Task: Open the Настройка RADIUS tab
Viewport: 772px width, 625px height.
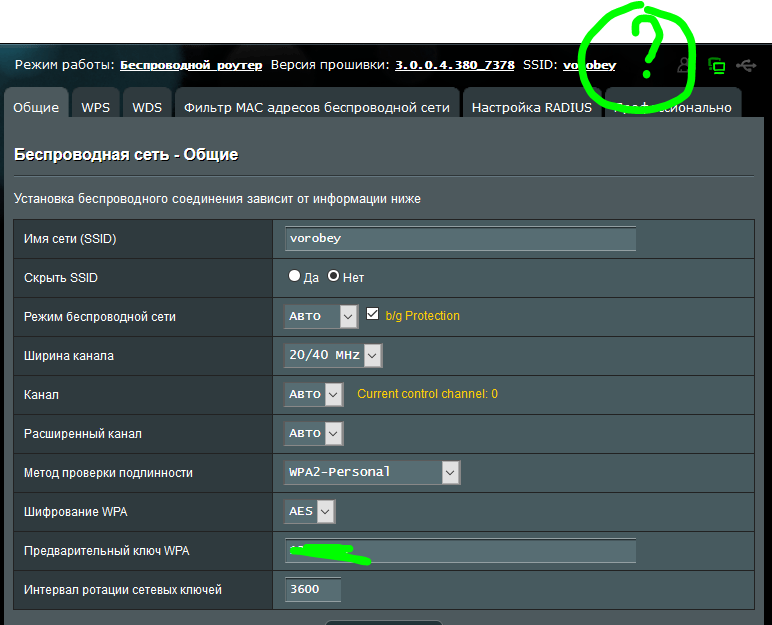Action: (532, 107)
